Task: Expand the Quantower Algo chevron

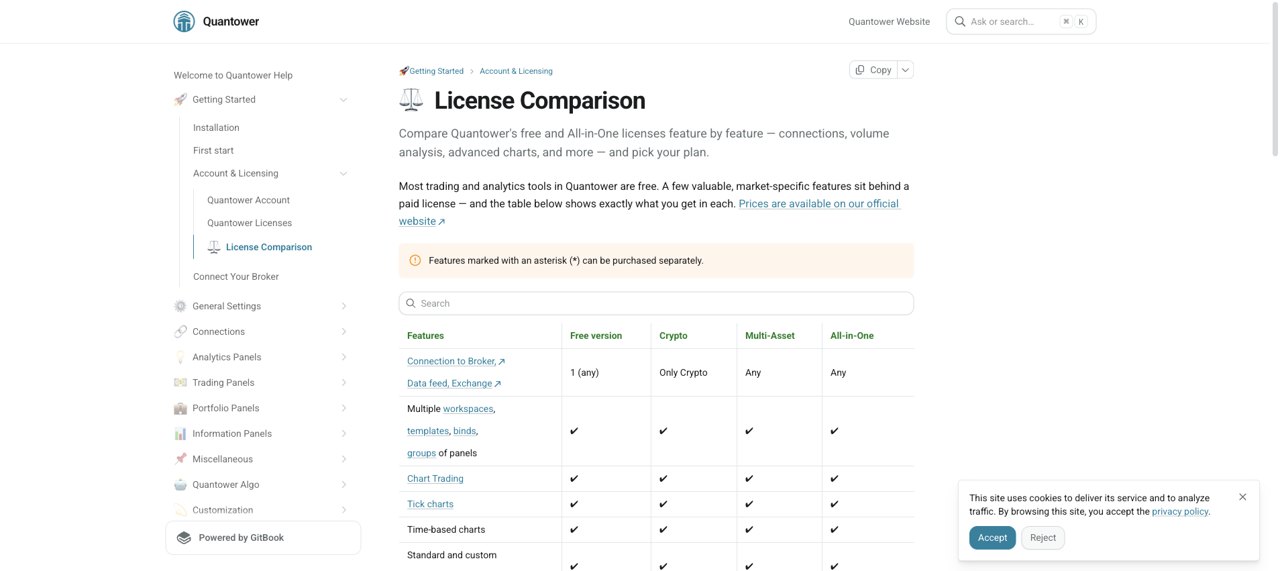Action: pyautogui.click(x=343, y=484)
